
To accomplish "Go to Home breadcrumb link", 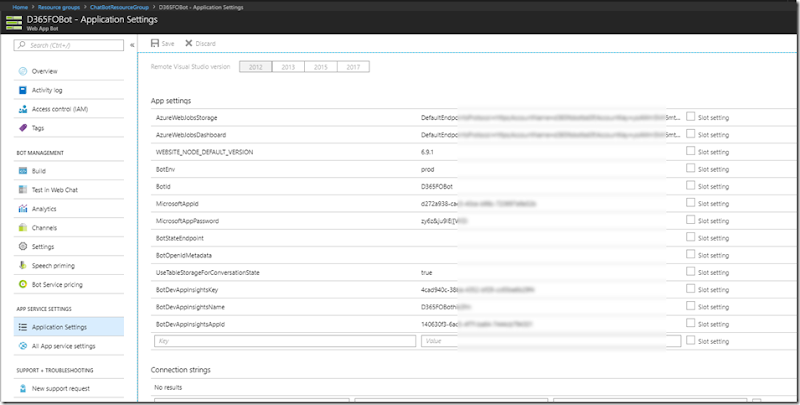I will click(20, 7).
